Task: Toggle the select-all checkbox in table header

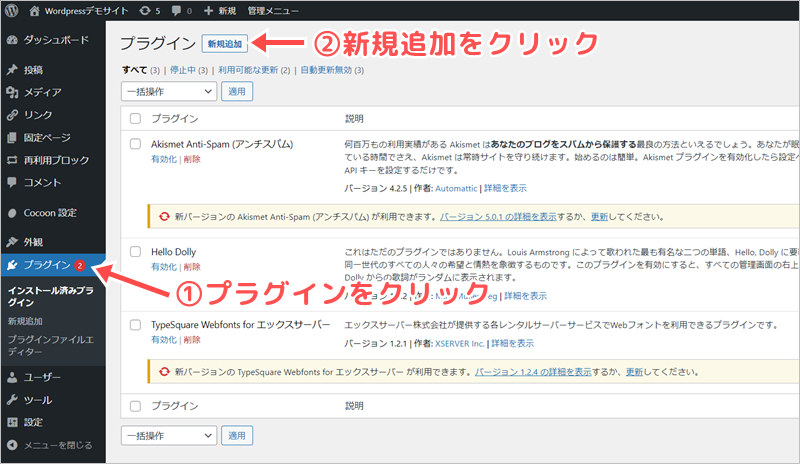Action: [136, 118]
